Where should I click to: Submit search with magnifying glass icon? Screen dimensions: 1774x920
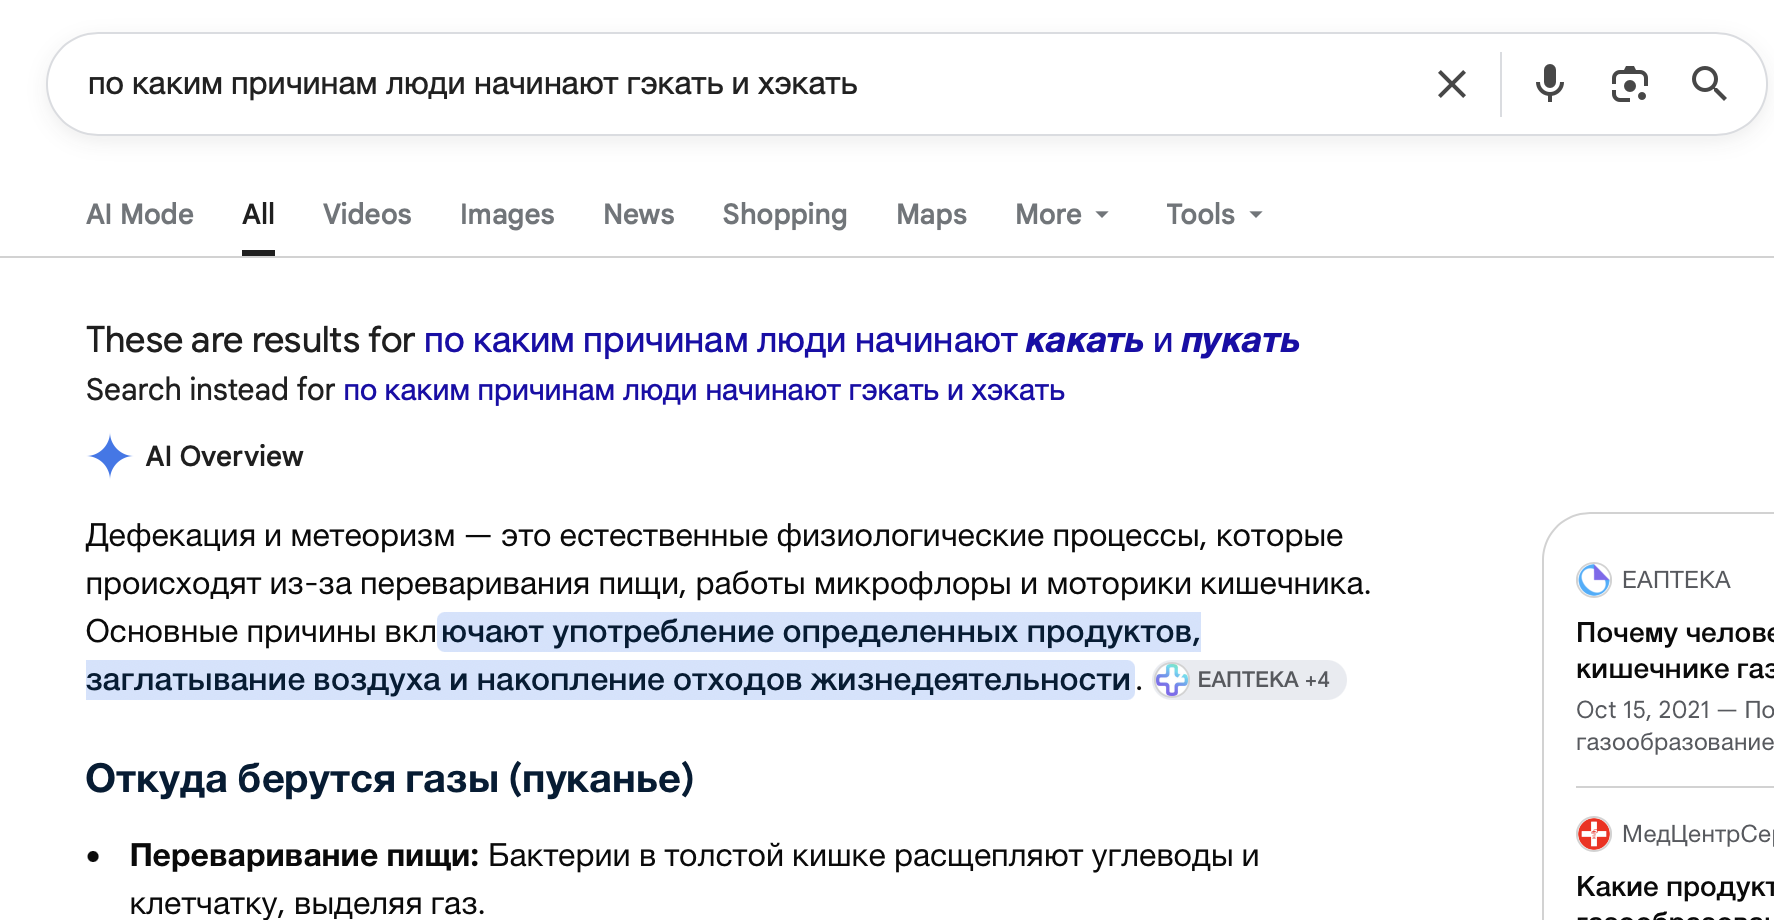coord(1709,84)
